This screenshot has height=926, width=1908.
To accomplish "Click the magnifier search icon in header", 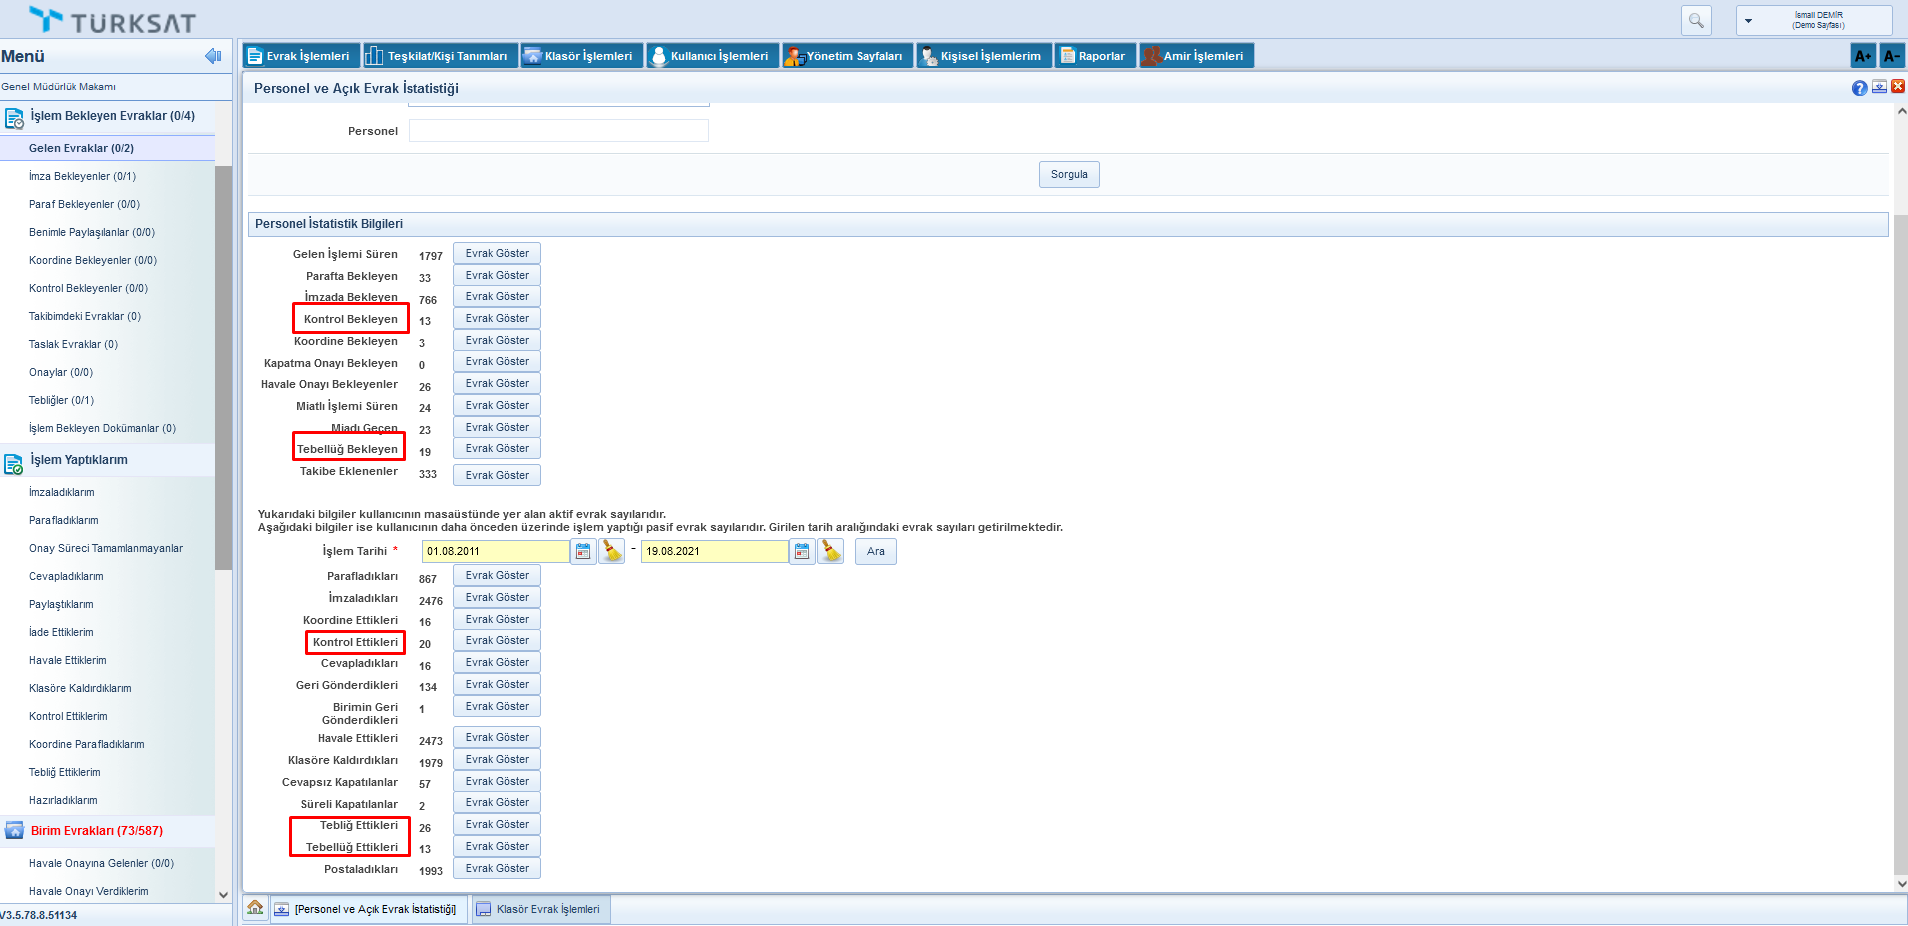I will (x=1696, y=20).
